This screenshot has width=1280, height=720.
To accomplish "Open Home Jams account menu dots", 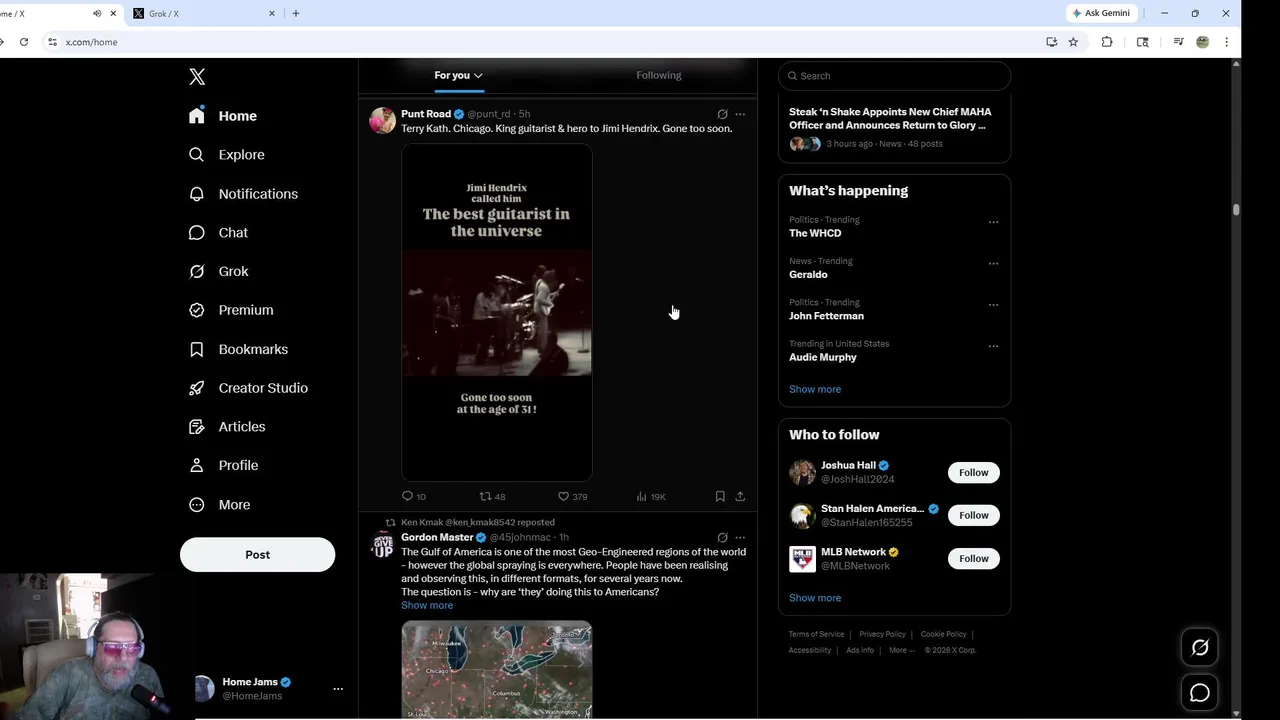I will pos(338,689).
